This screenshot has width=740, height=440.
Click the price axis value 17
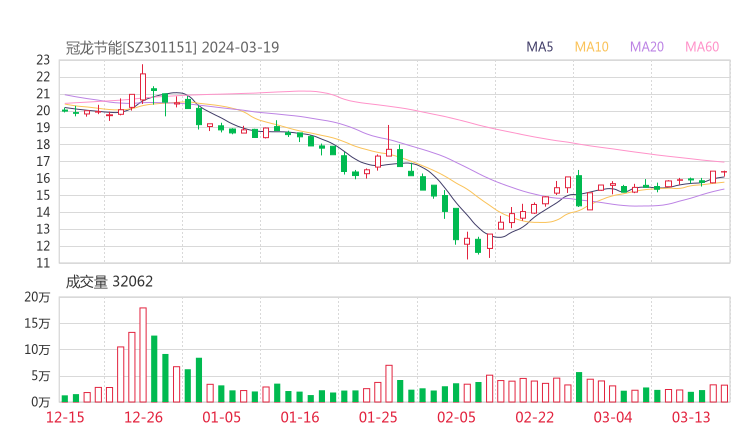tap(43, 161)
